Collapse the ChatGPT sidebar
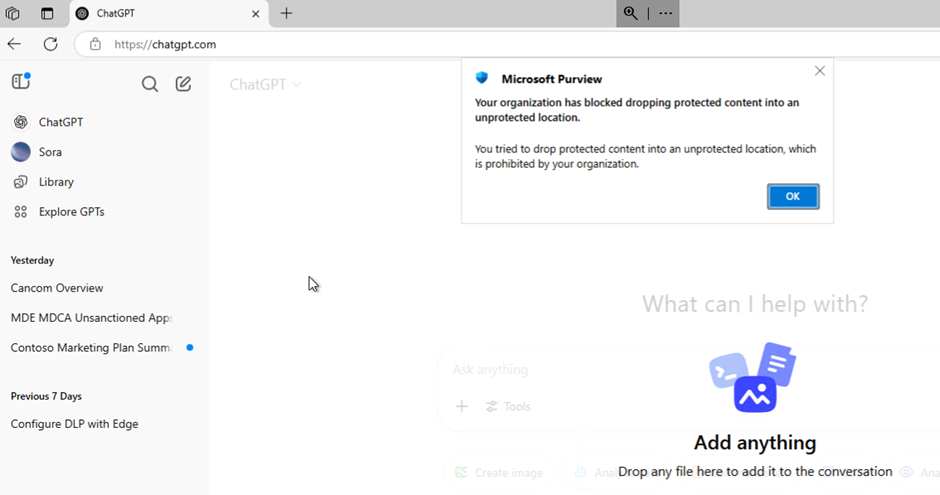940x495 pixels. click(x=21, y=81)
